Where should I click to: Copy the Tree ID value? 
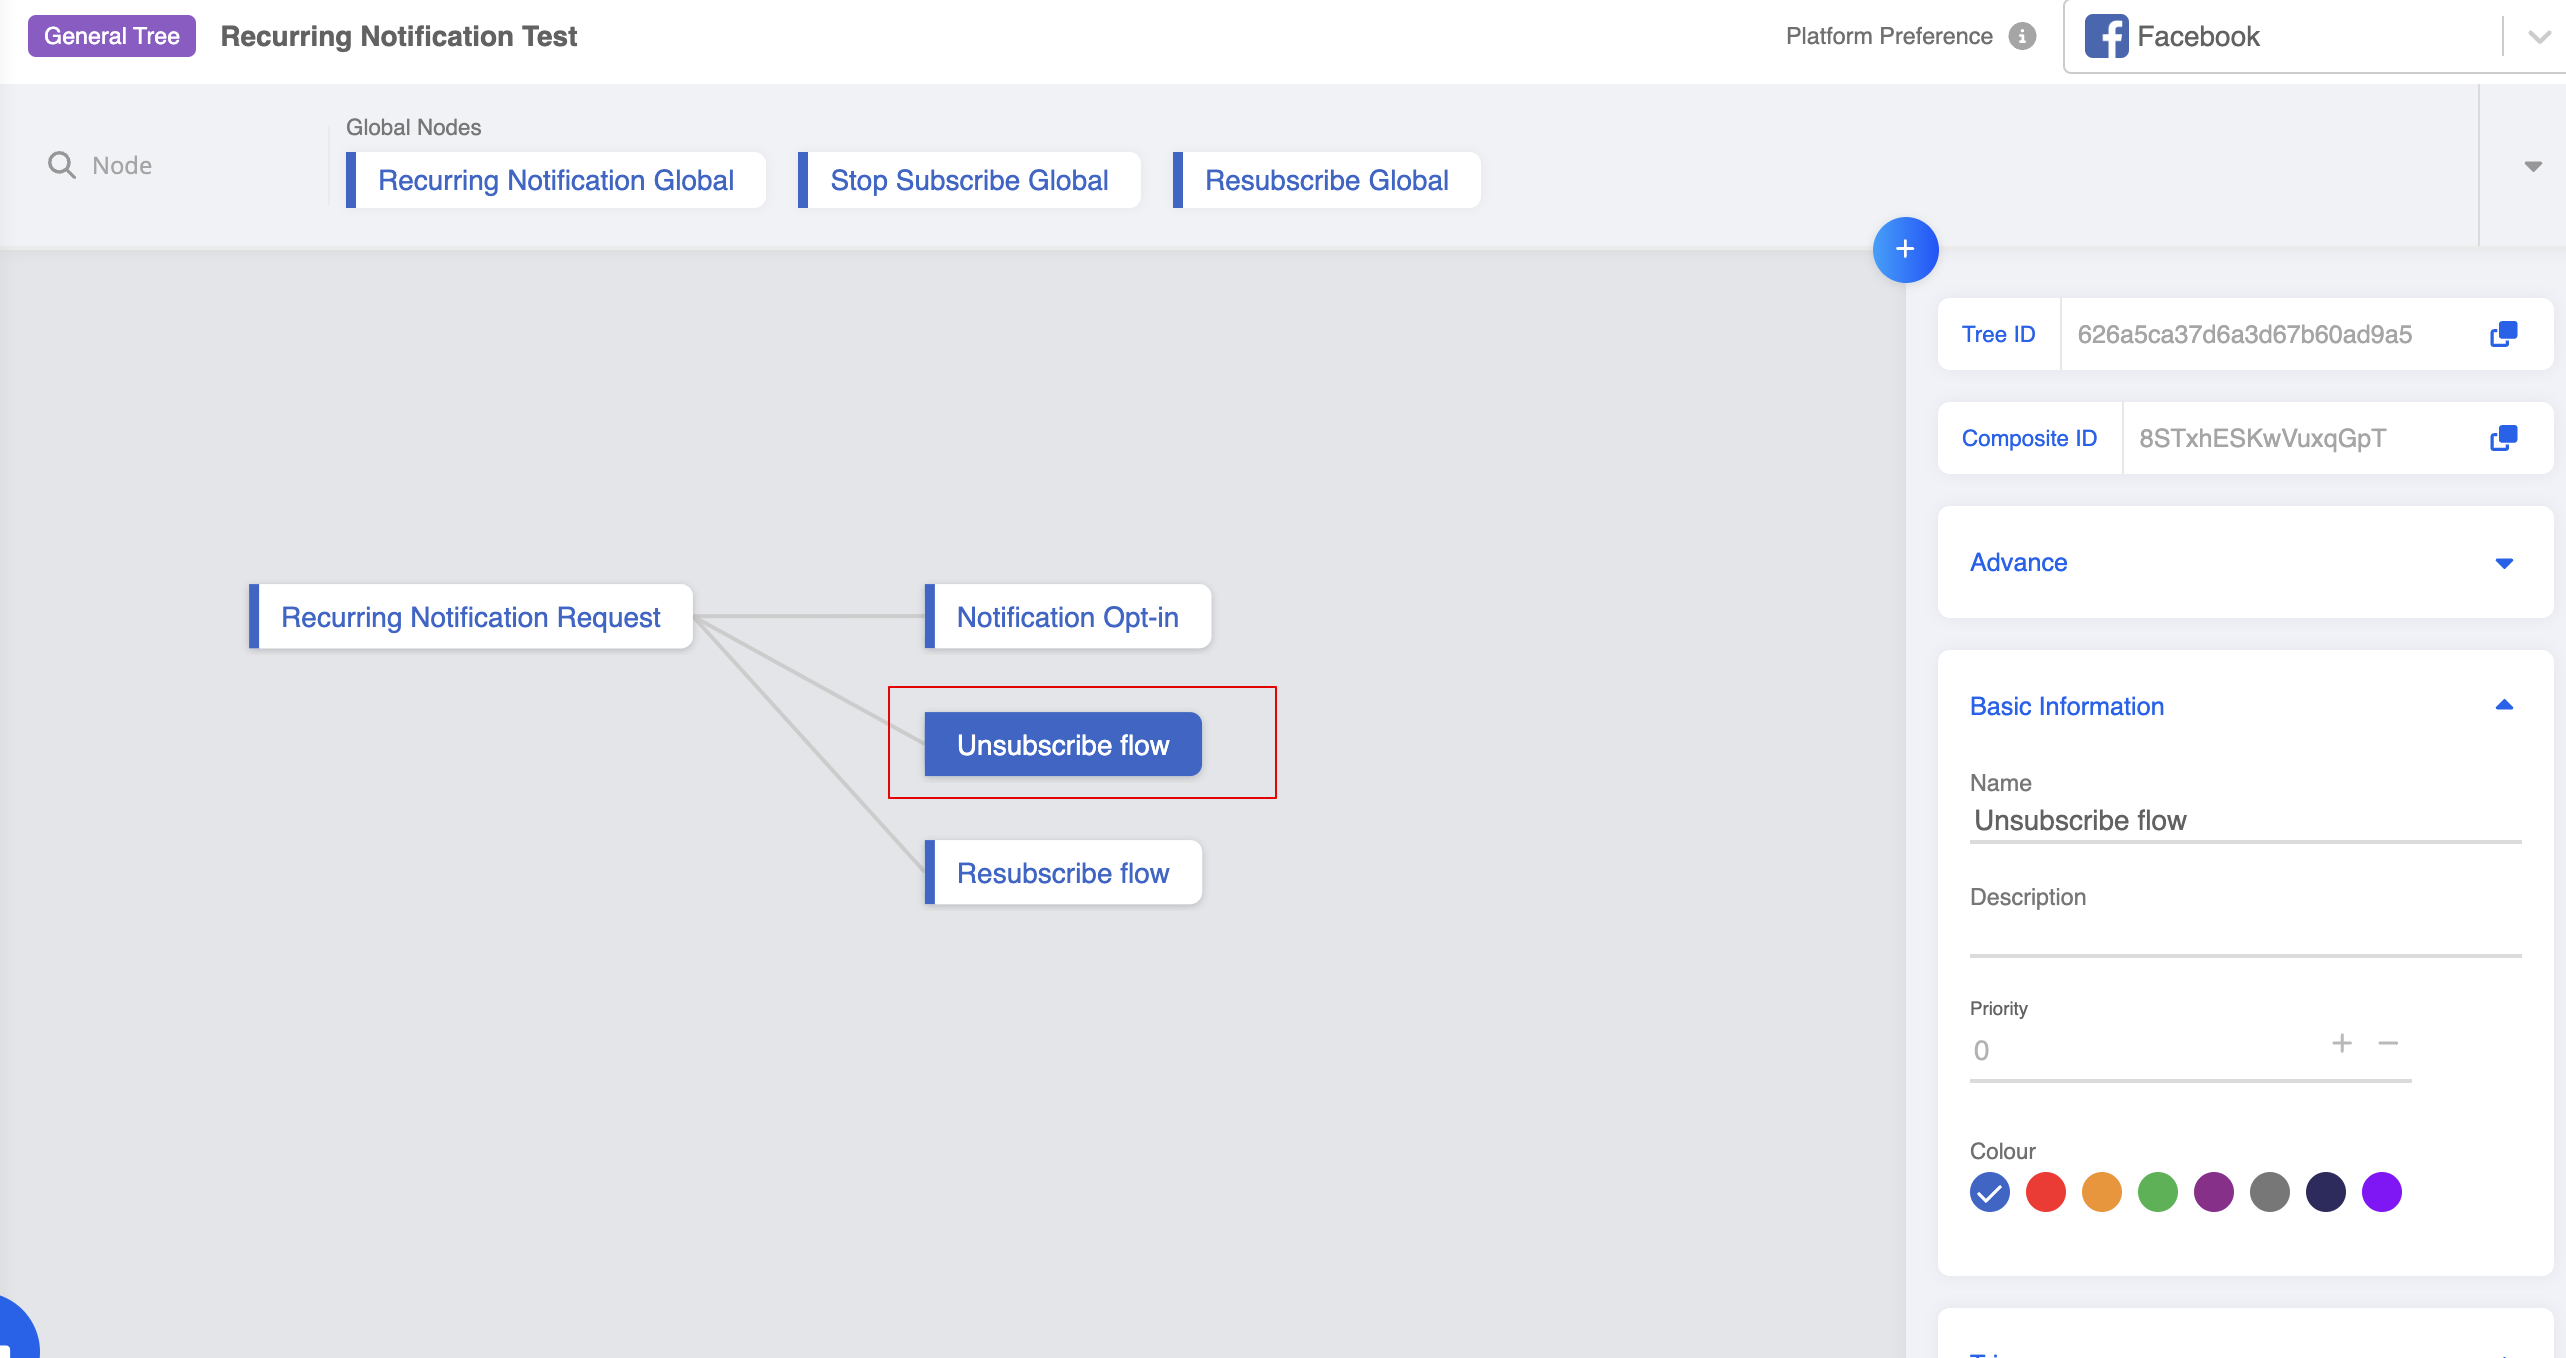2503,334
